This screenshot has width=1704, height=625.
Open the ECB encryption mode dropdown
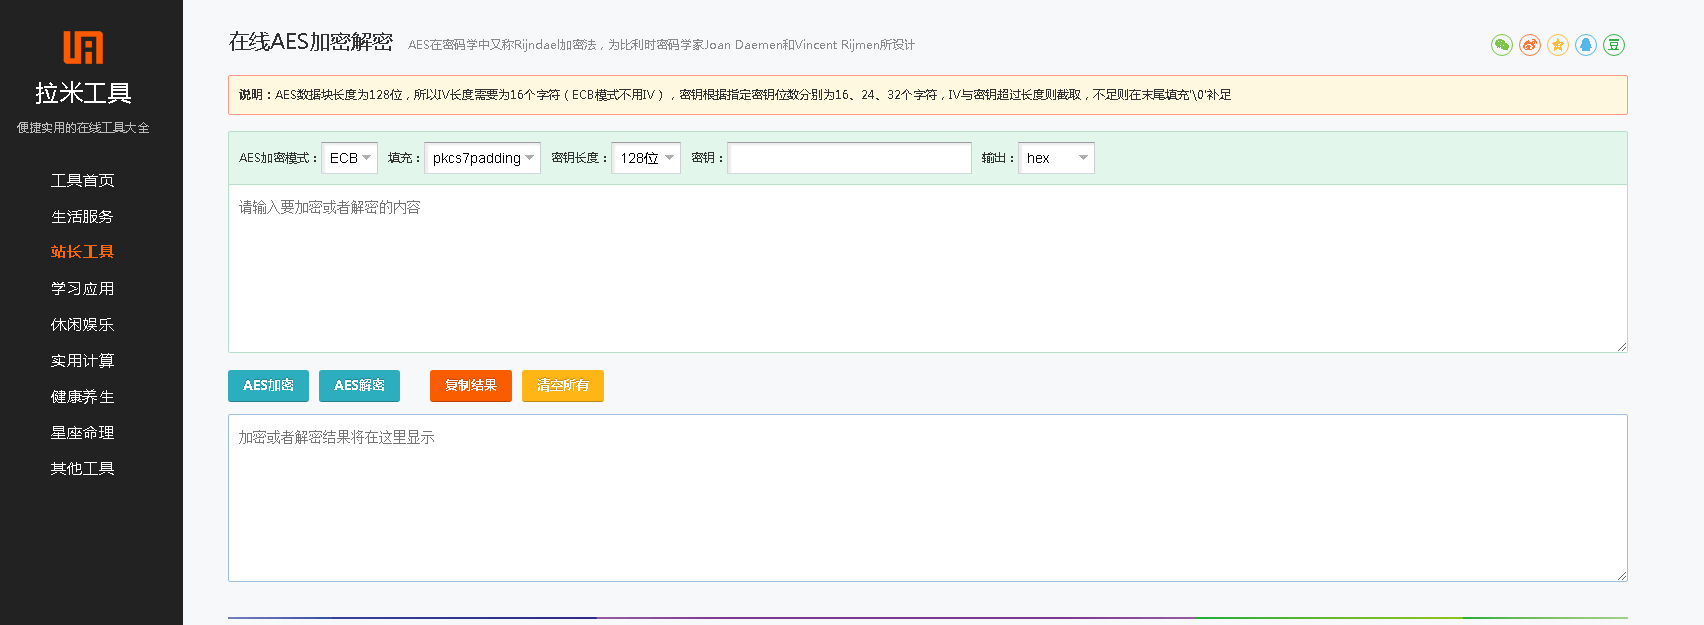pyautogui.click(x=350, y=158)
